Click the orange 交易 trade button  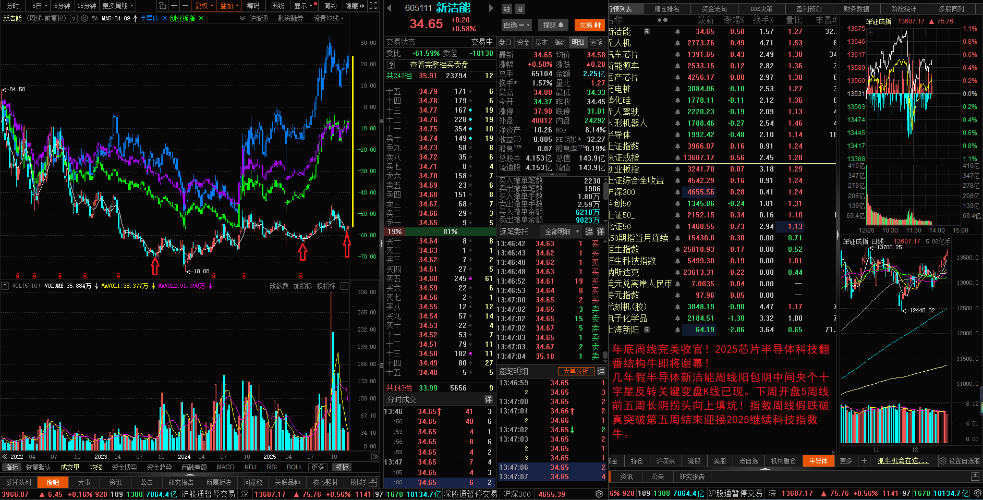point(590,25)
